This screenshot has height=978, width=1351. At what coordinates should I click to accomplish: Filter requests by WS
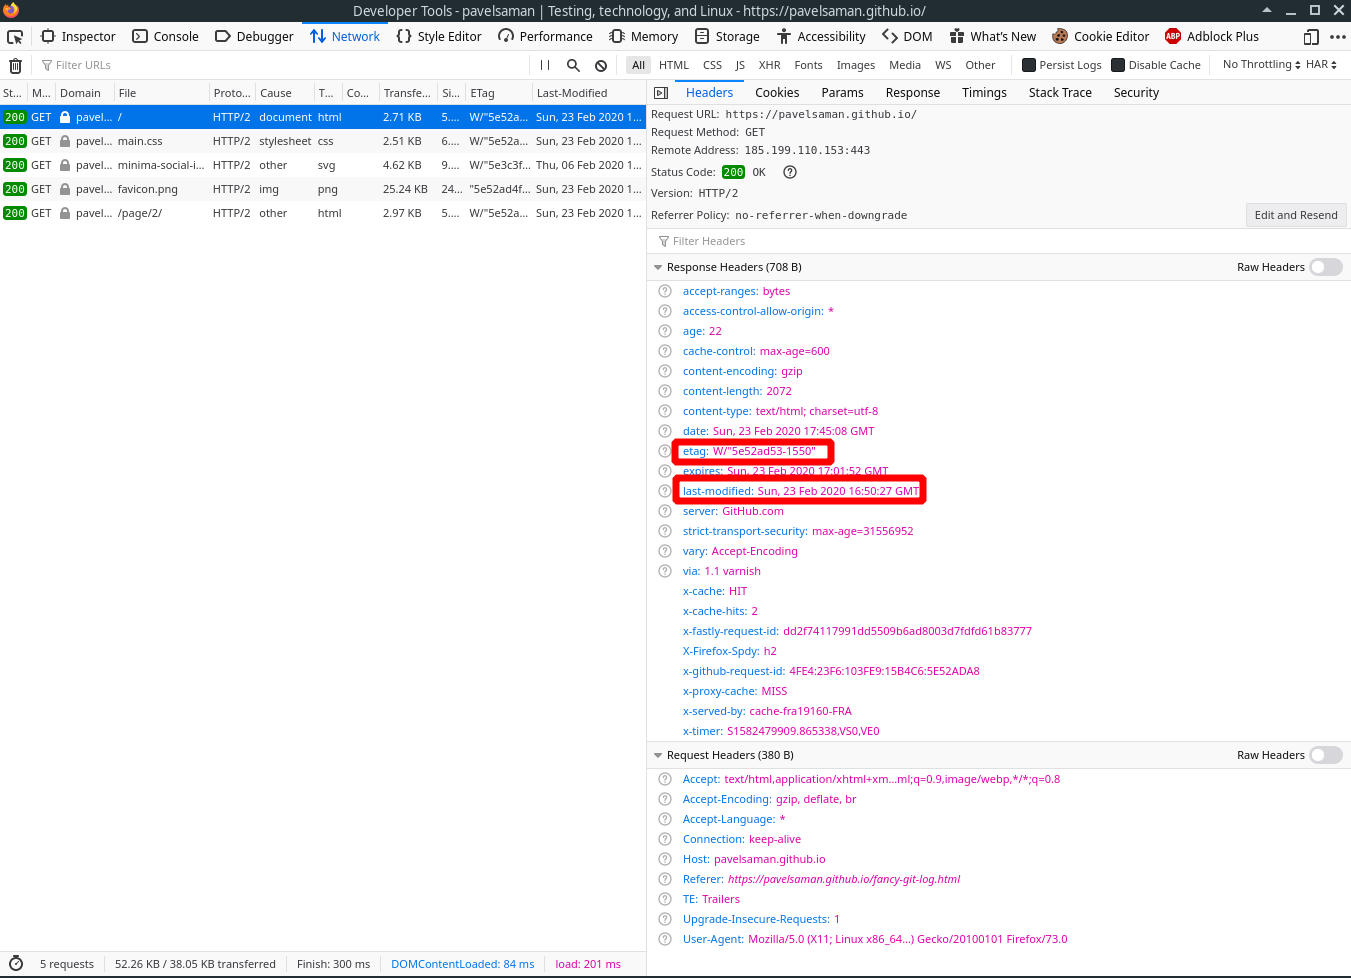(943, 65)
